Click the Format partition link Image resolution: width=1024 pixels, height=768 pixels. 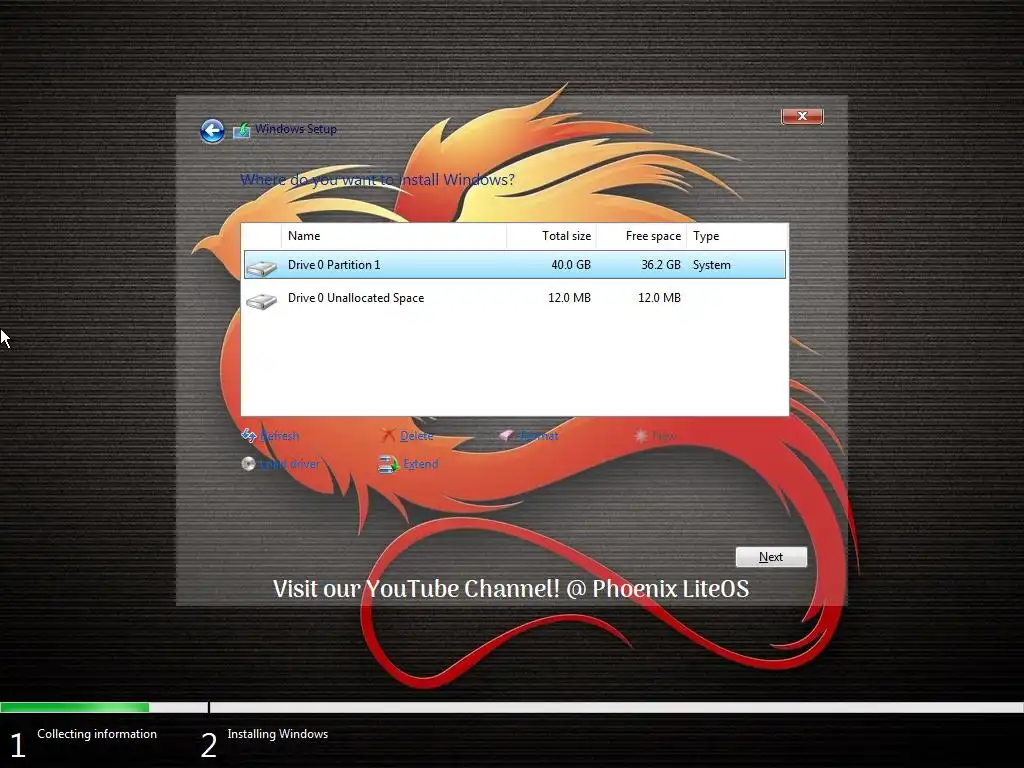point(539,436)
